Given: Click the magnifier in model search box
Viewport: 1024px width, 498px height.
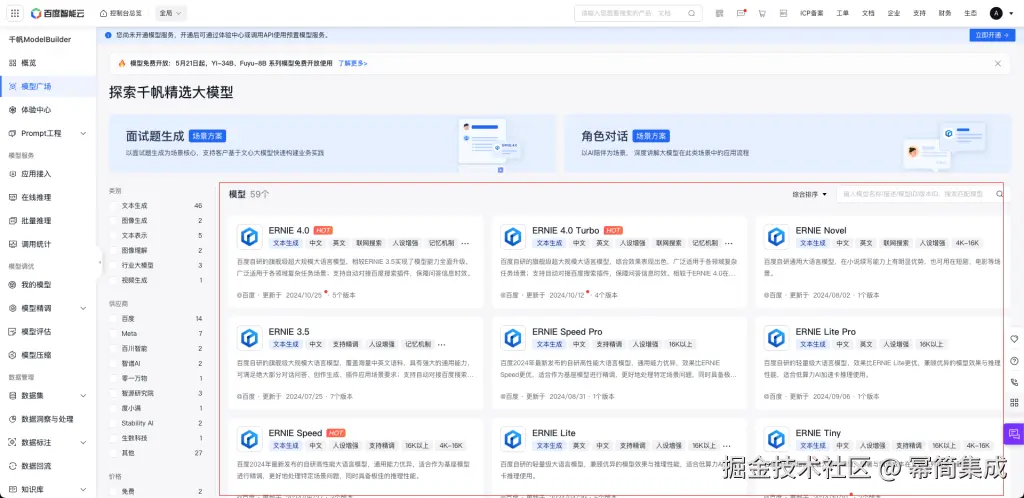Looking at the screenshot, I should tap(999, 194).
